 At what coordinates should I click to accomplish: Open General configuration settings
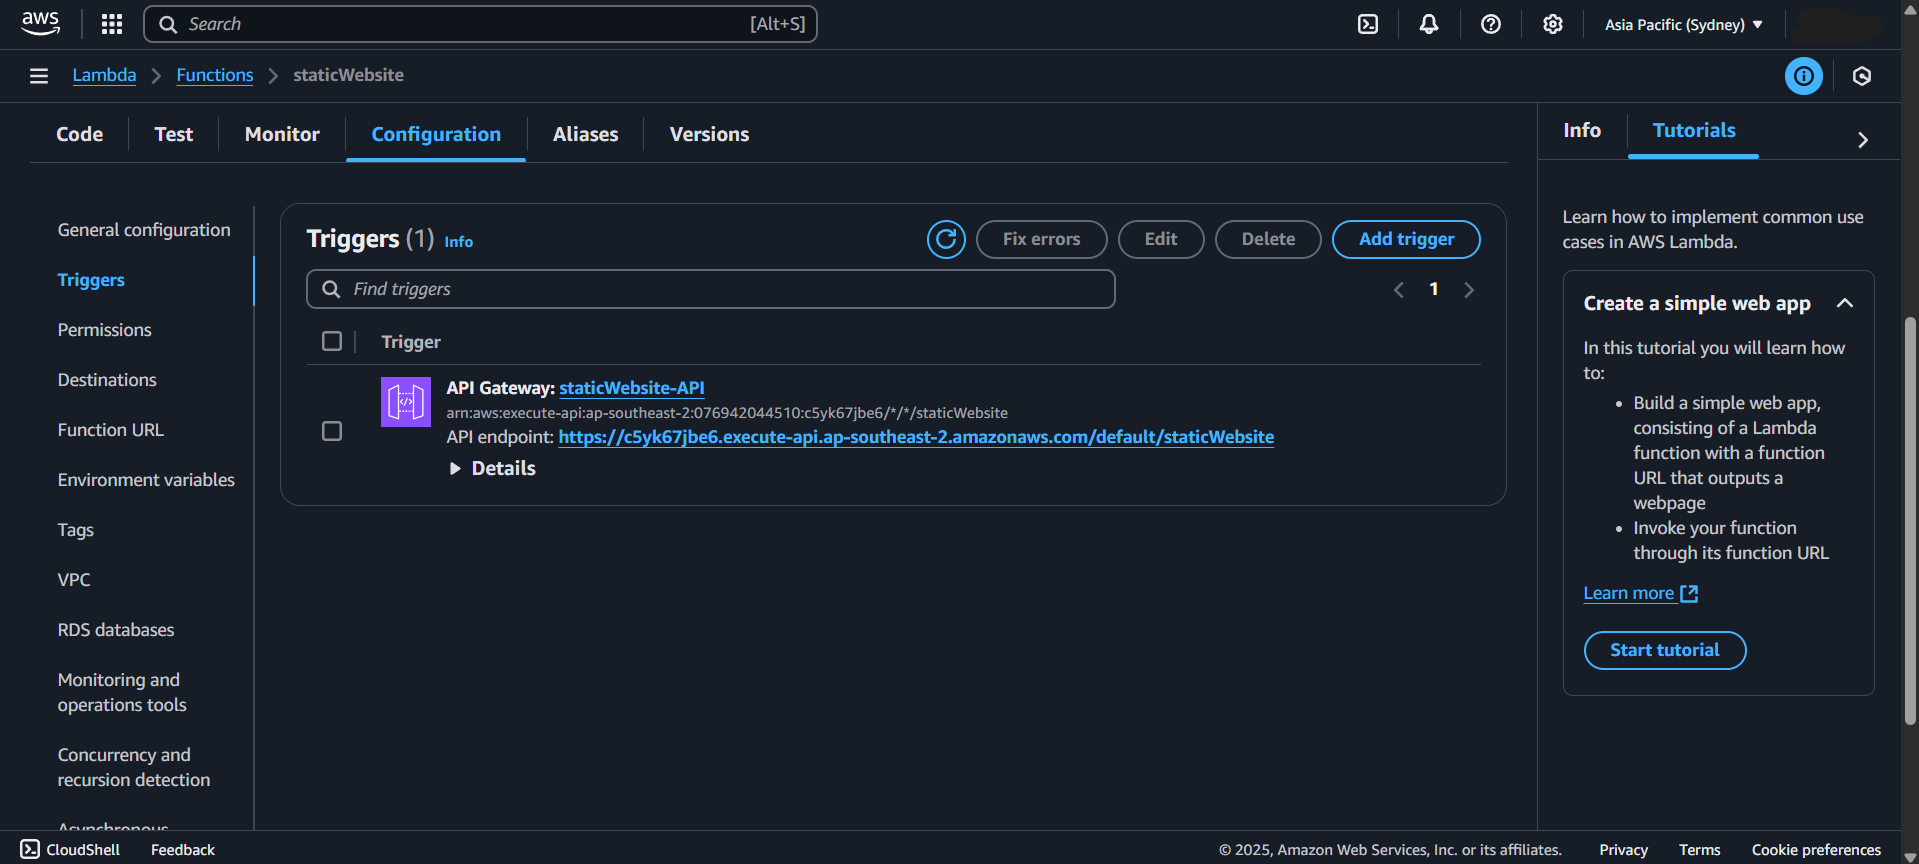tap(144, 230)
